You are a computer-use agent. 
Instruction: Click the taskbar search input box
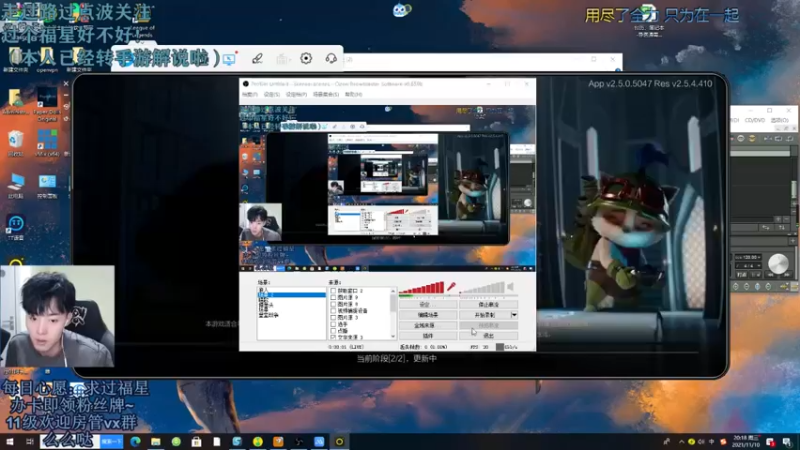(x=70, y=441)
